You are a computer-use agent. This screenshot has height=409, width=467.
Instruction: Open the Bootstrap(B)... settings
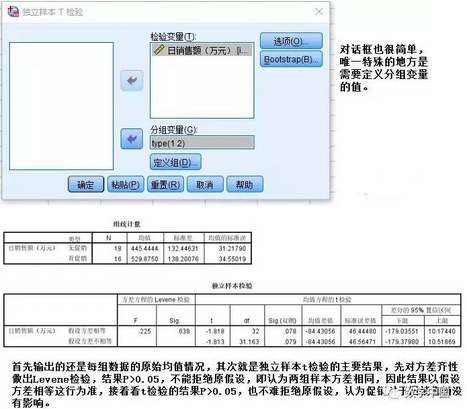coord(291,59)
